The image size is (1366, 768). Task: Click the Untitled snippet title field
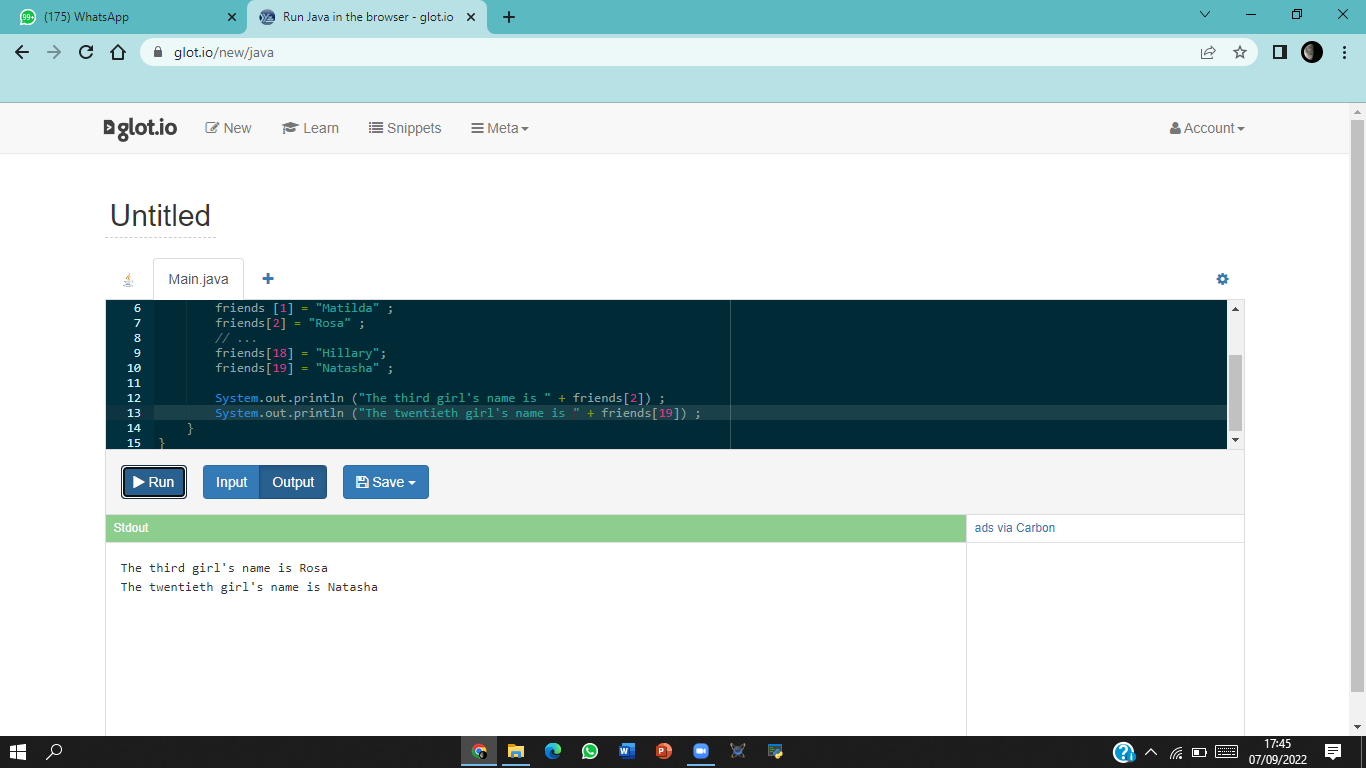click(x=160, y=216)
